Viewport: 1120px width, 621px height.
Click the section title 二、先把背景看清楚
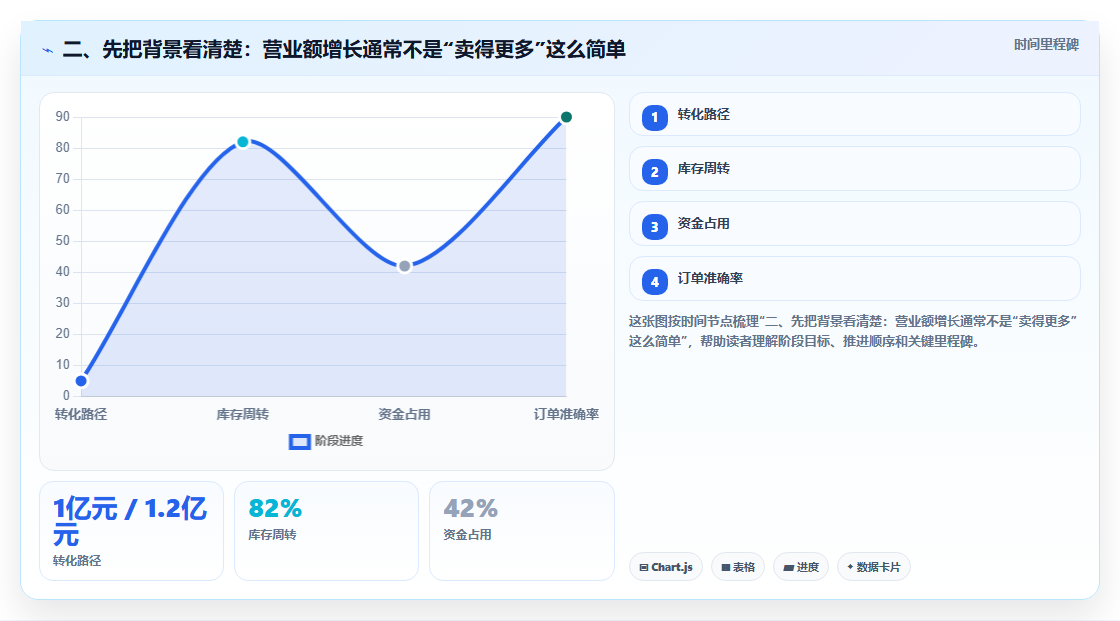coord(344,49)
